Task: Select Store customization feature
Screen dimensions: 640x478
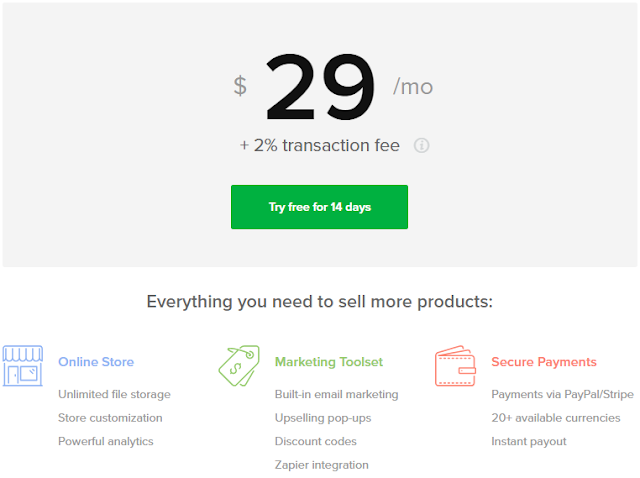Action: (110, 418)
